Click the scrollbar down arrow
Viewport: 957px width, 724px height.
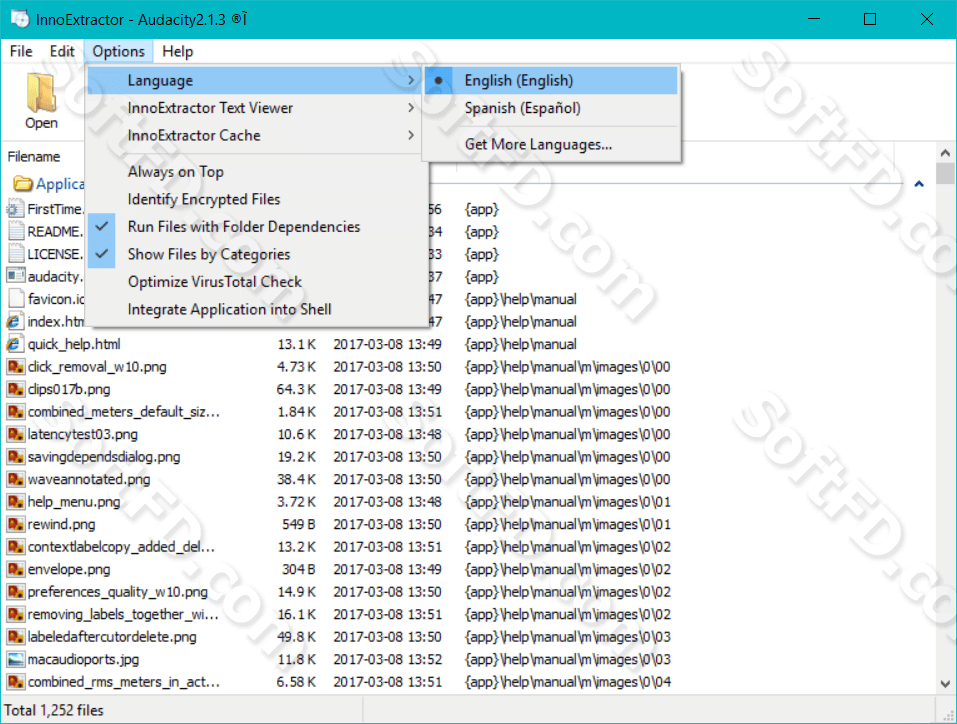pyautogui.click(x=945, y=684)
